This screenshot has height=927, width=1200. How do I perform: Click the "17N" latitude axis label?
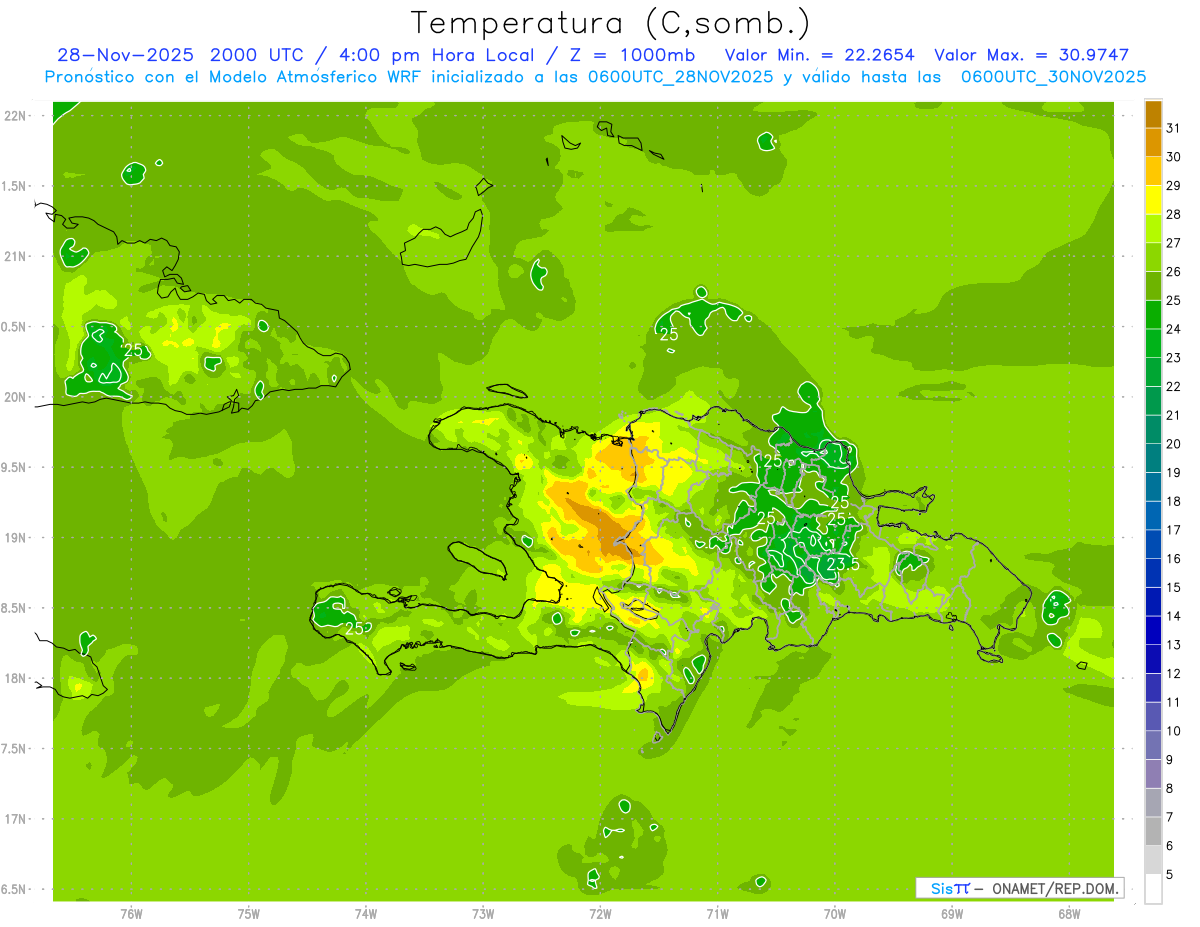coord(15,820)
